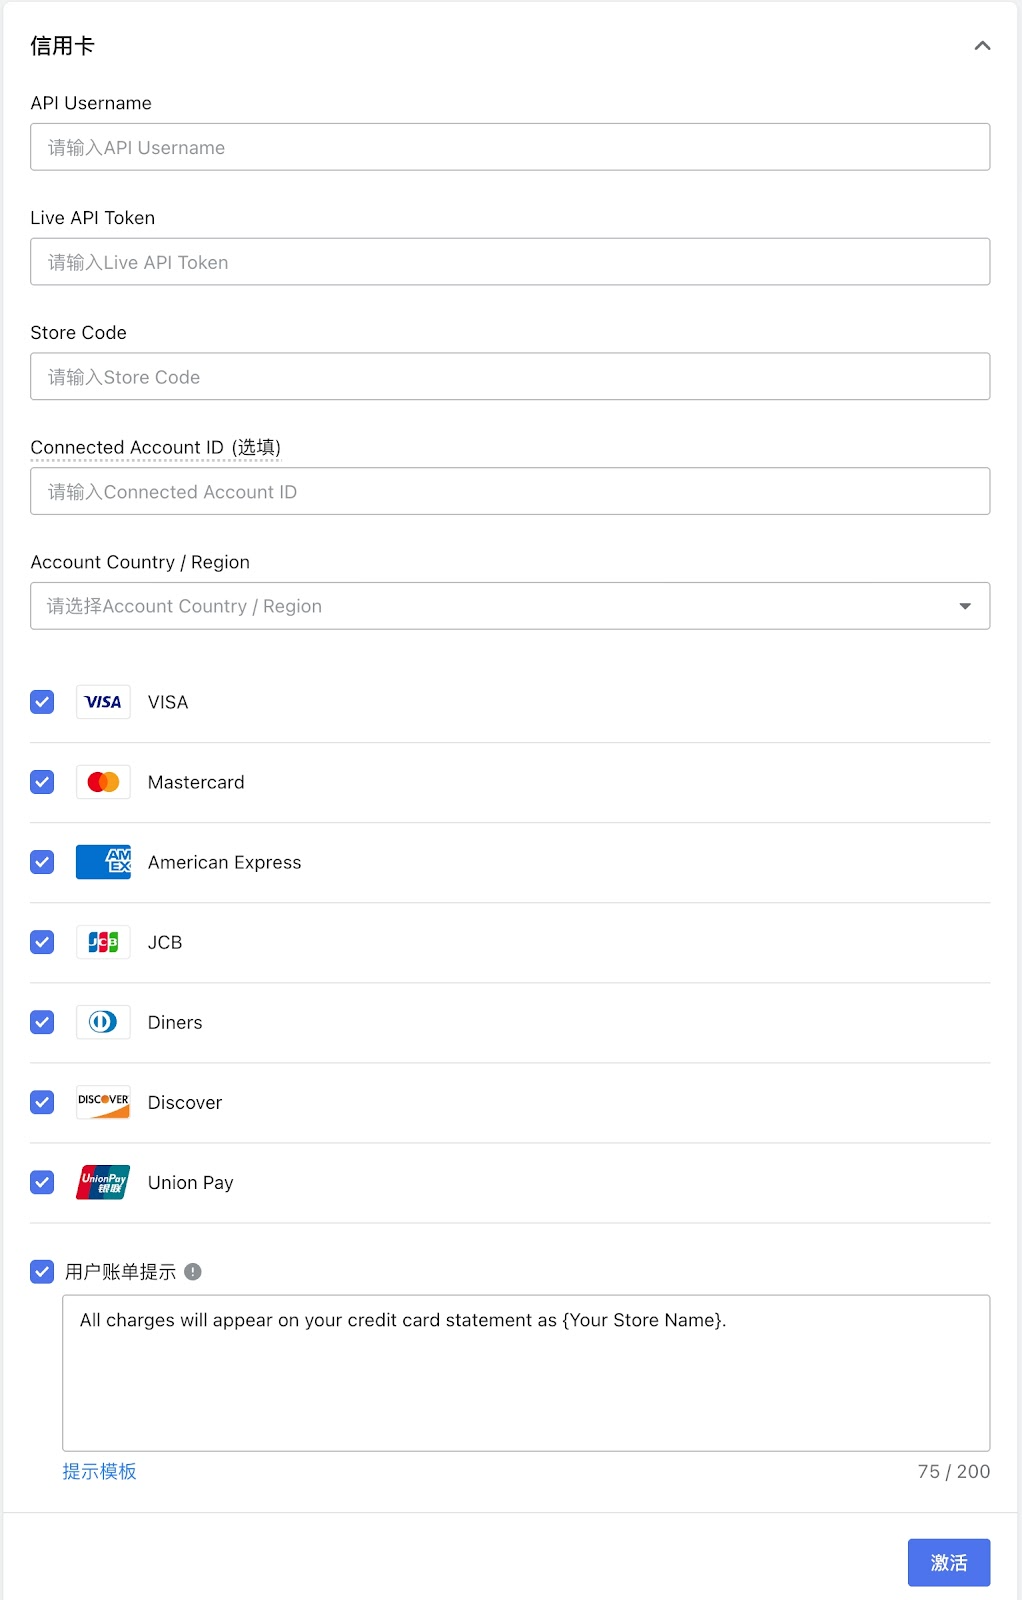Click the Discover card logo icon
This screenshot has height=1600, width=1022.
[x=103, y=1102]
